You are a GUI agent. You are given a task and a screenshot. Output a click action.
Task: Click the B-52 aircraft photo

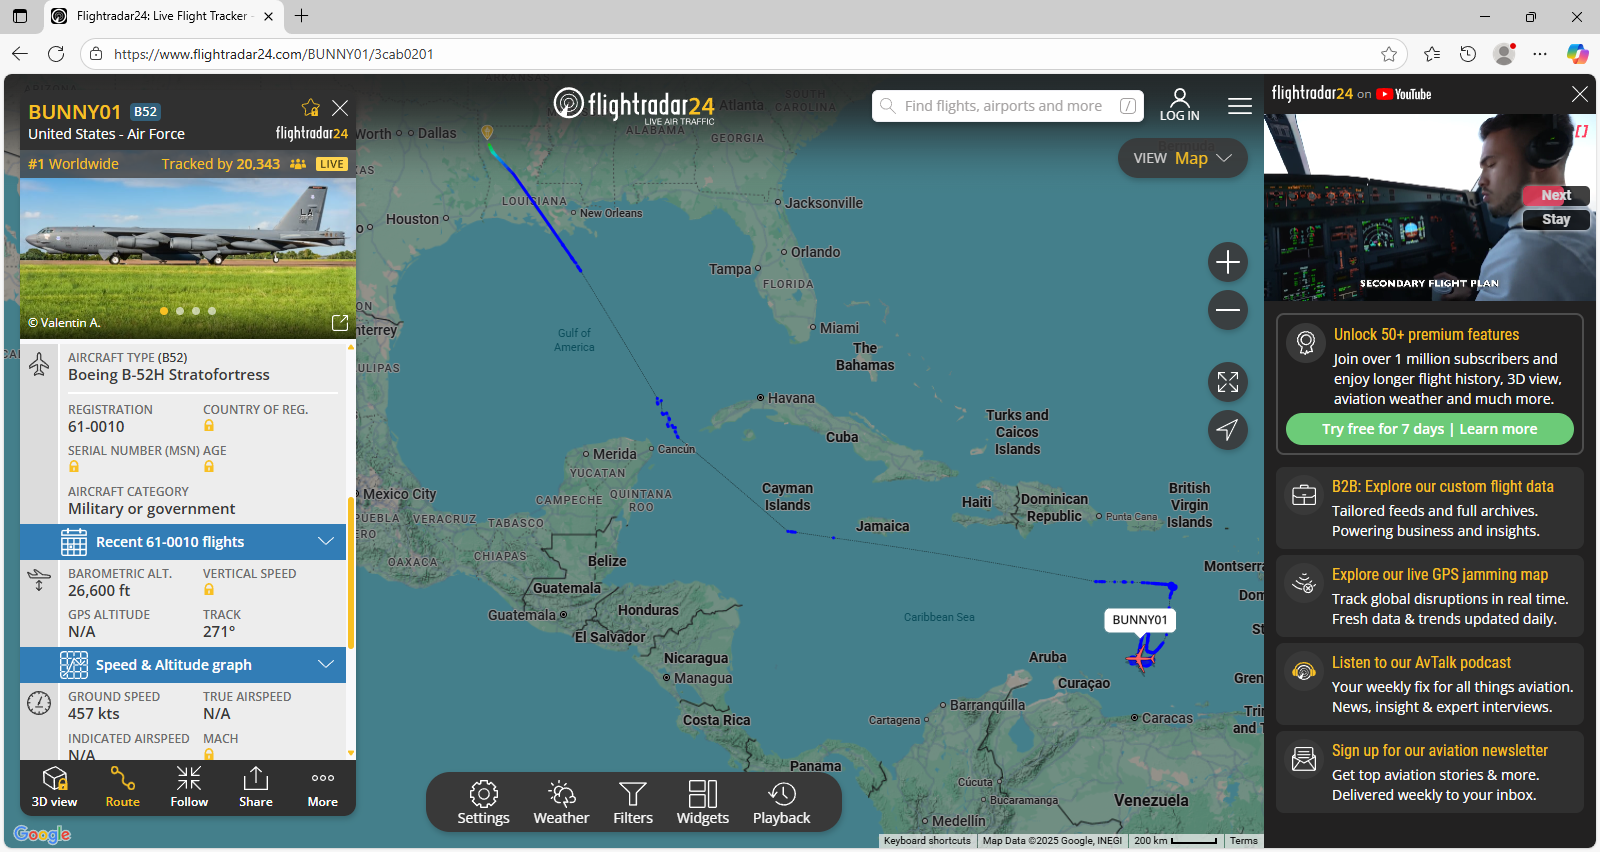coord(188,259)
